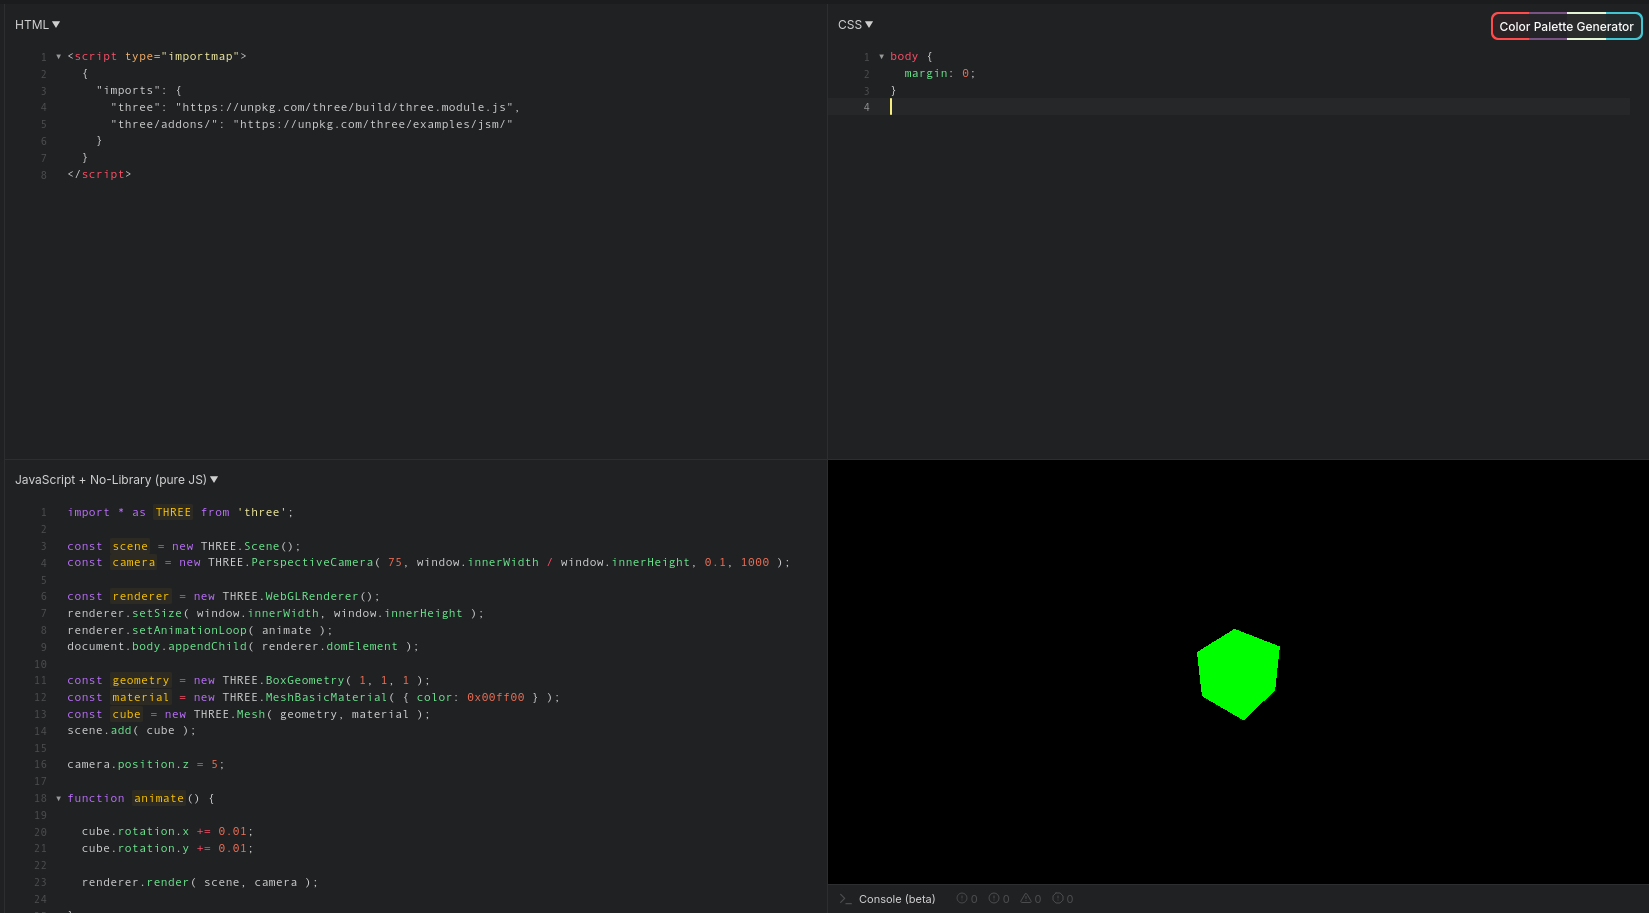Viewport: 1649px width, 913px height.
Task: Click MeshBasicMaterial in material declaration
Action: coord(326,697)
